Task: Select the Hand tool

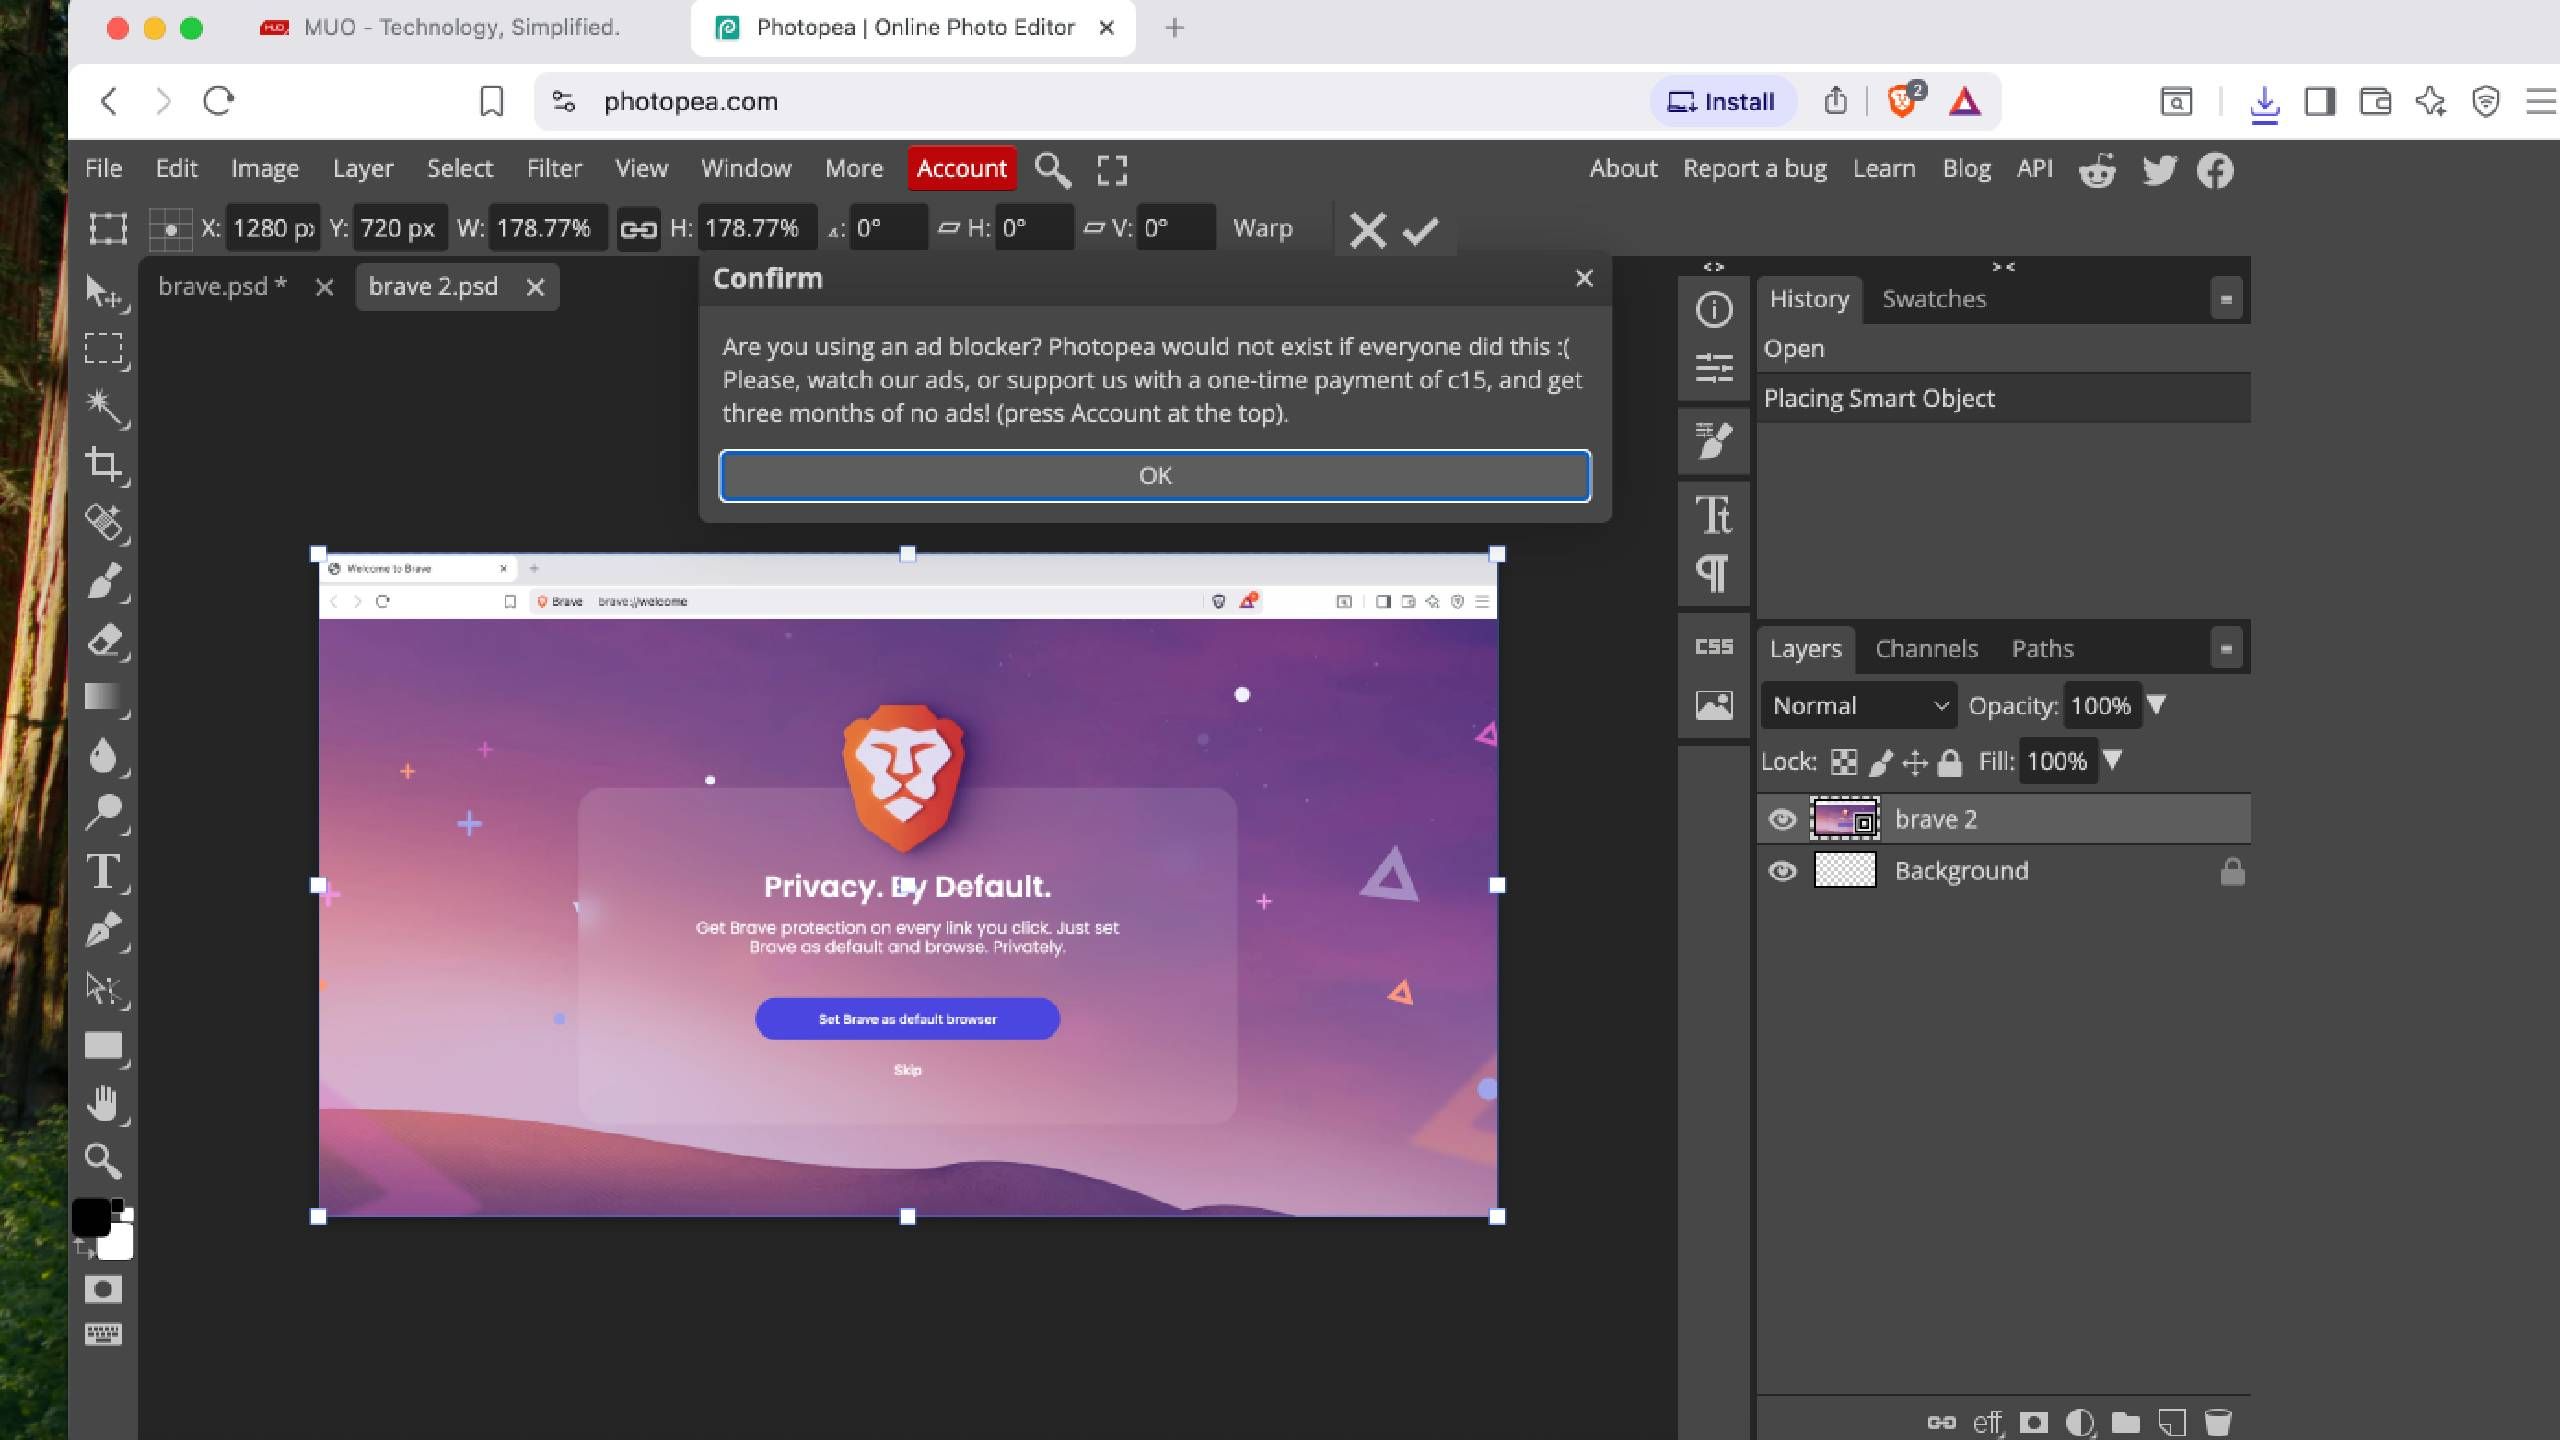Action: (103, 1103)
